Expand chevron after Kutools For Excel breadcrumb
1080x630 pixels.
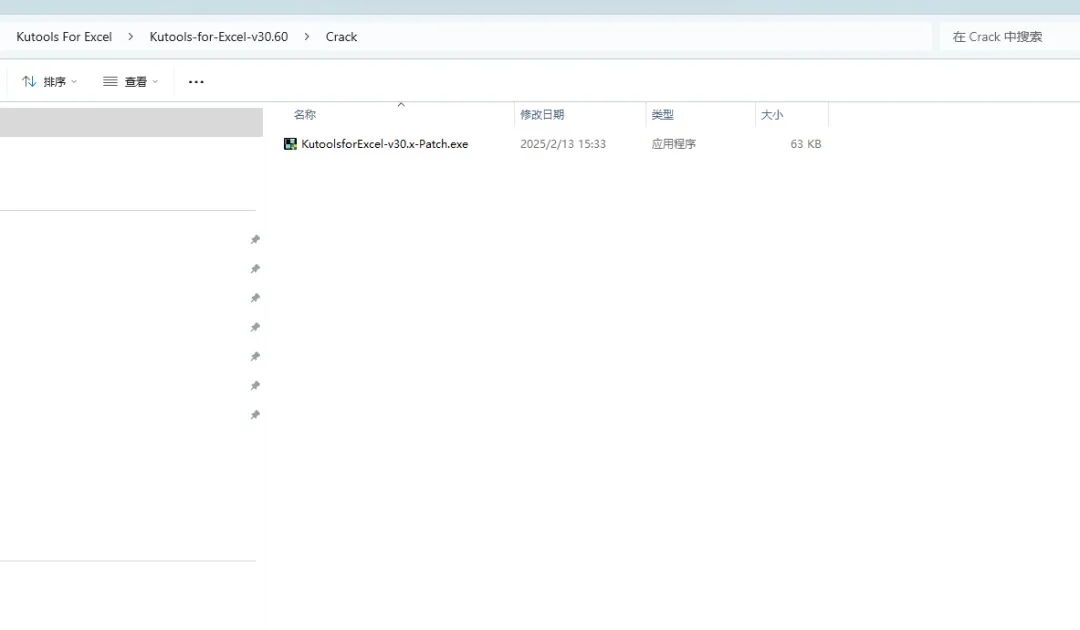130,36
